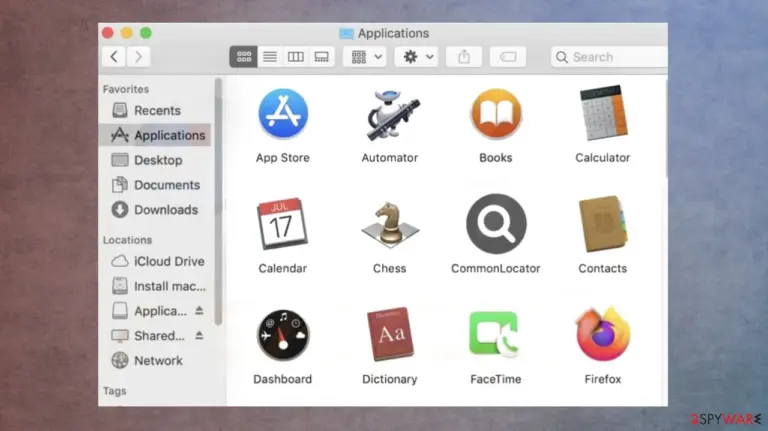The height and width of the screenshot is (431, 768).
Task: Click the Applications folder icon in title bar
Action: pos(346,33)
